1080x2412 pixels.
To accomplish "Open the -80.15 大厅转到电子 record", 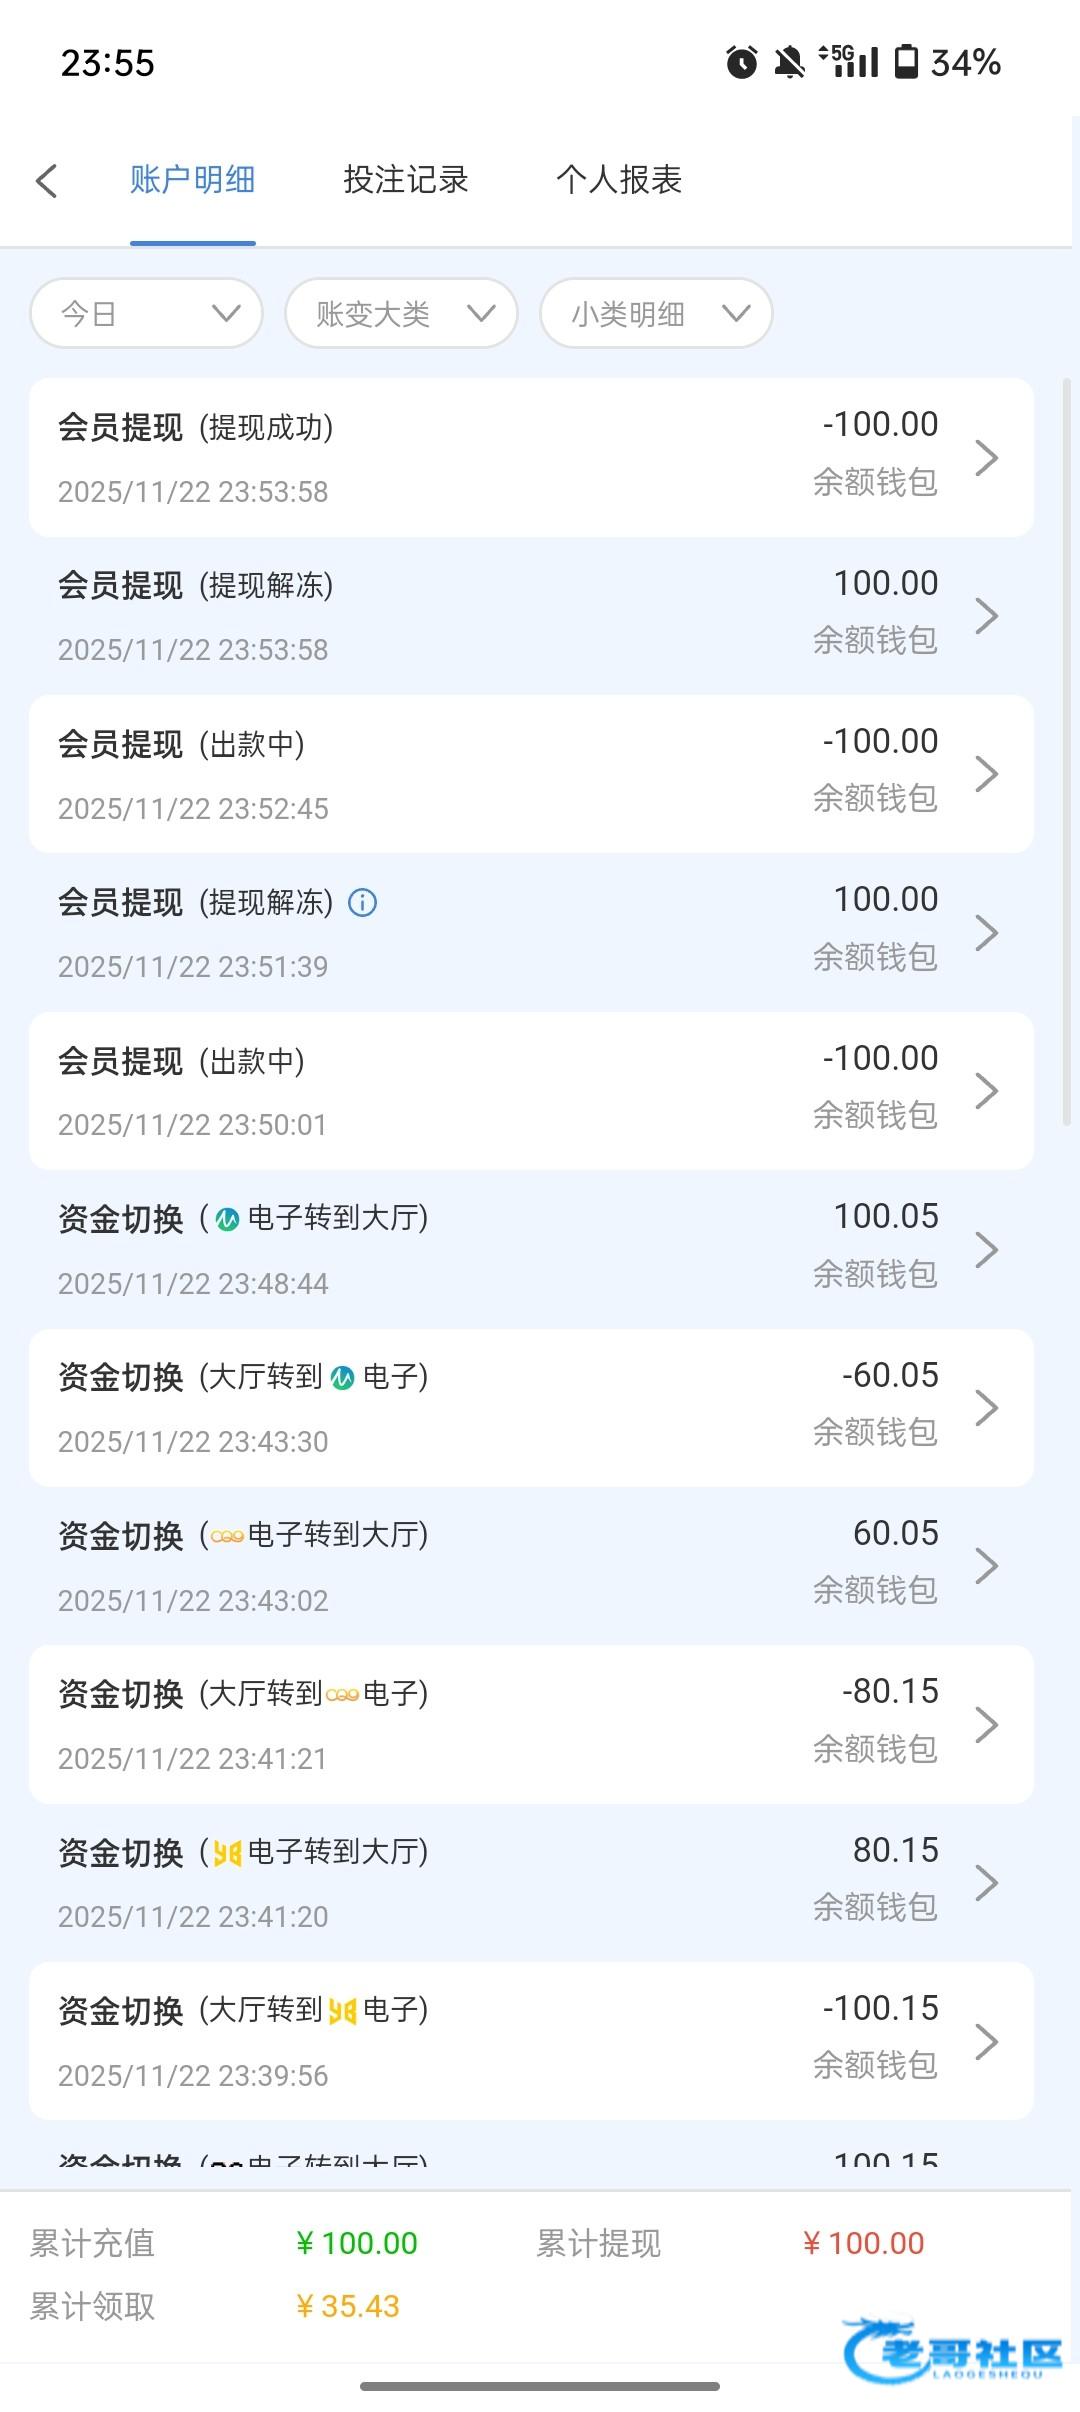I will tap(530, 1724).
